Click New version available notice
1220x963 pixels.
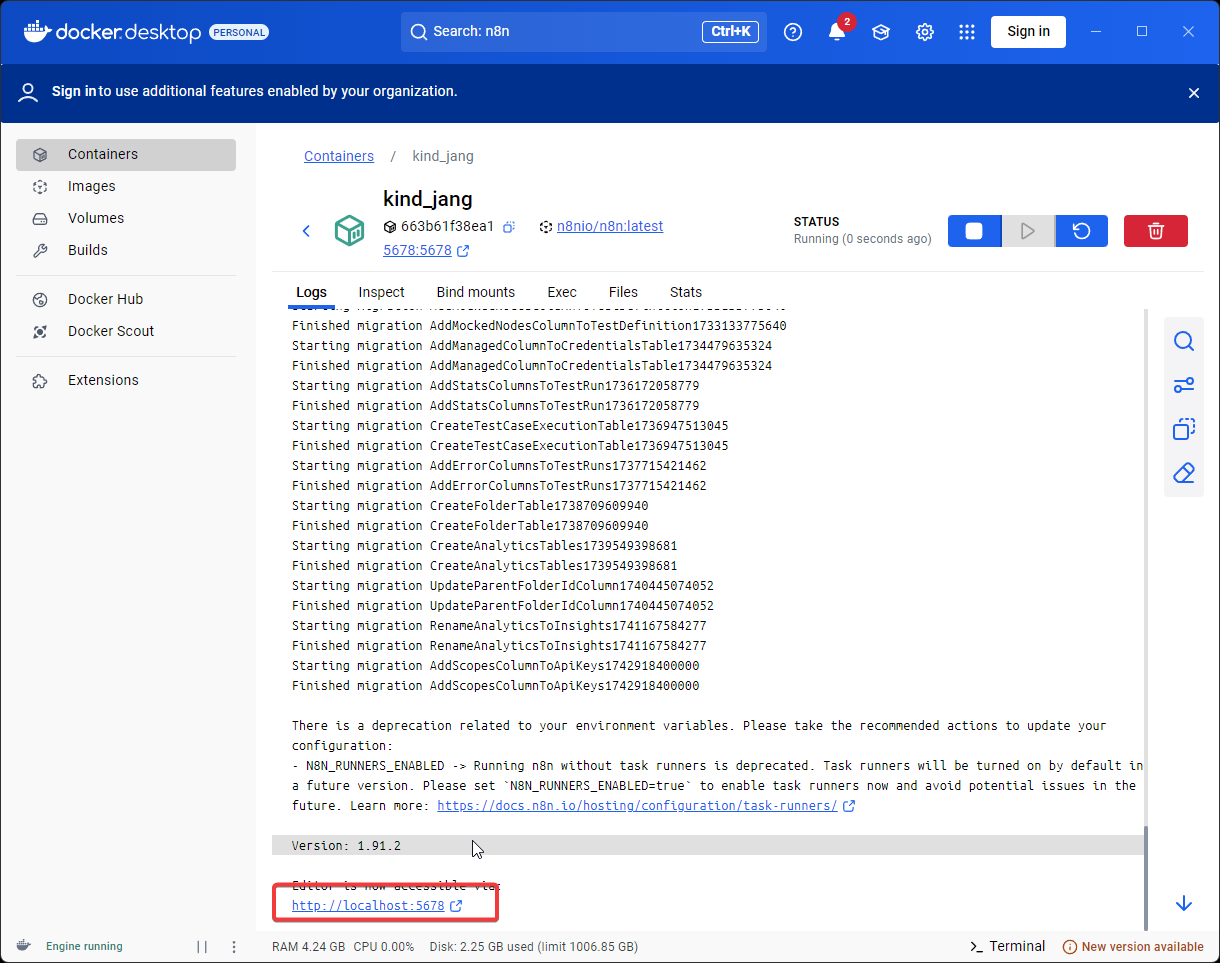pos(1133,946)
